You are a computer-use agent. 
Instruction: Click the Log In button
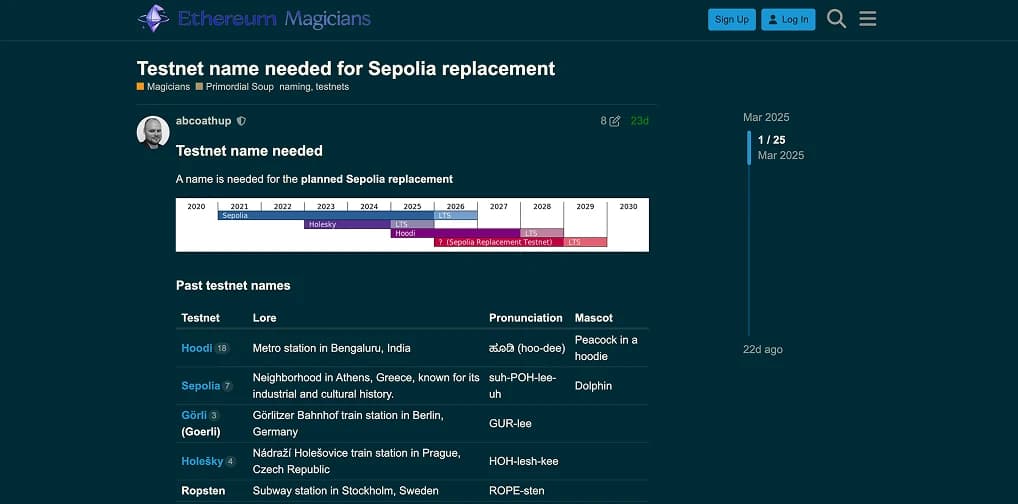[788, 19]
